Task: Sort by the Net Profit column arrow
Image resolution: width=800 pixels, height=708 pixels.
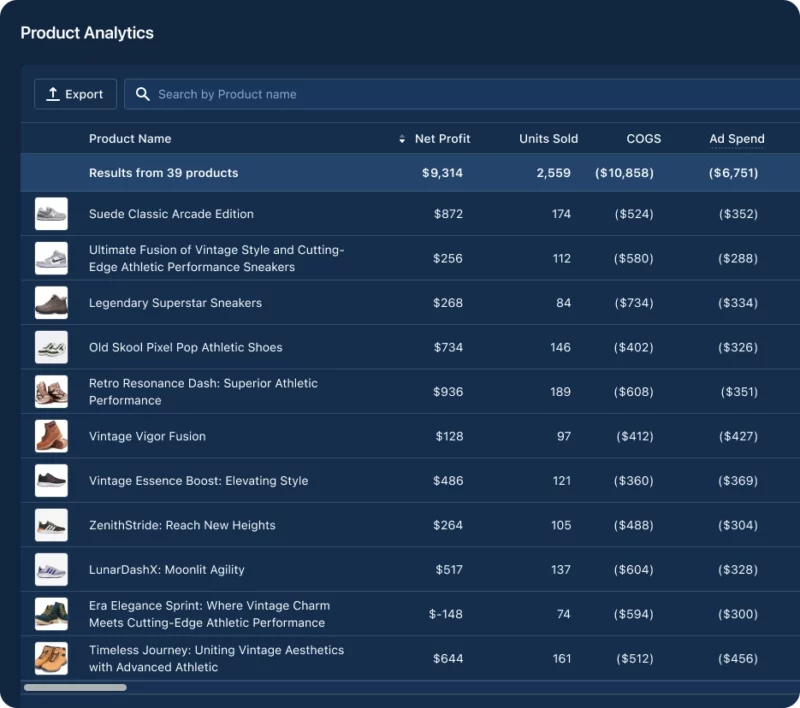Action: tap(402, 139)
